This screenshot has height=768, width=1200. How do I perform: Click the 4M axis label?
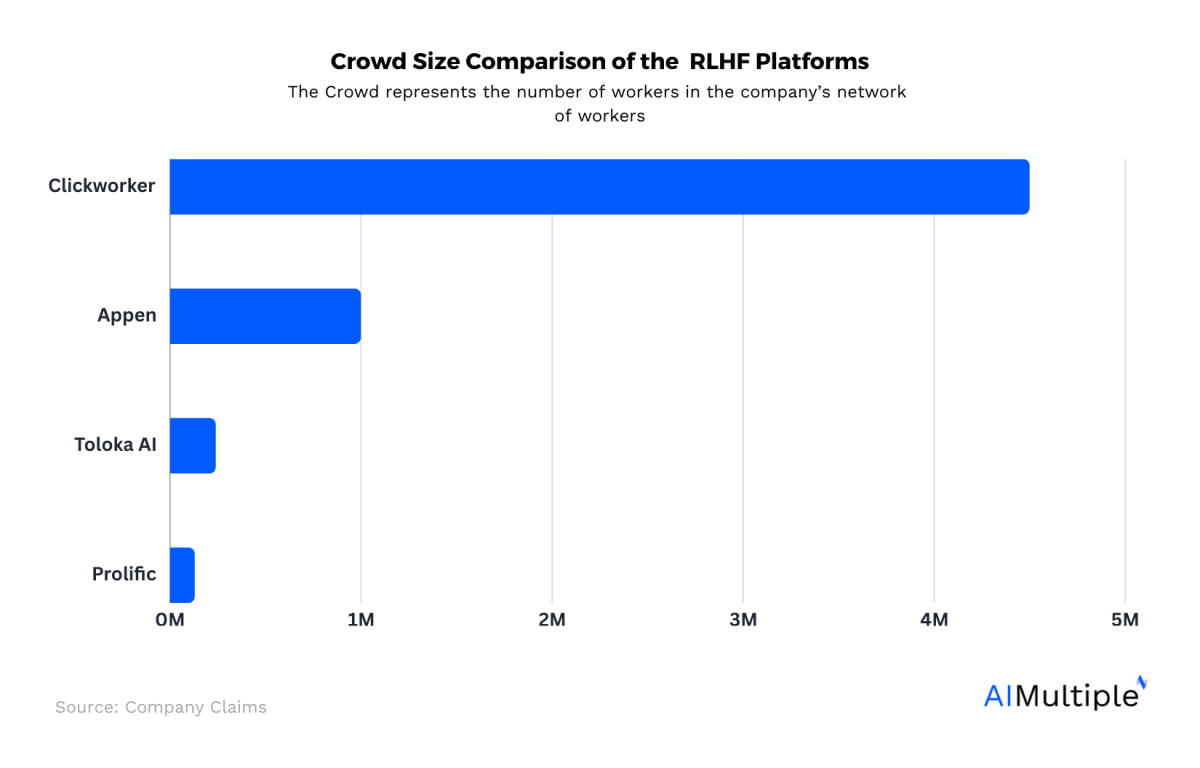(x=934, y=619)
